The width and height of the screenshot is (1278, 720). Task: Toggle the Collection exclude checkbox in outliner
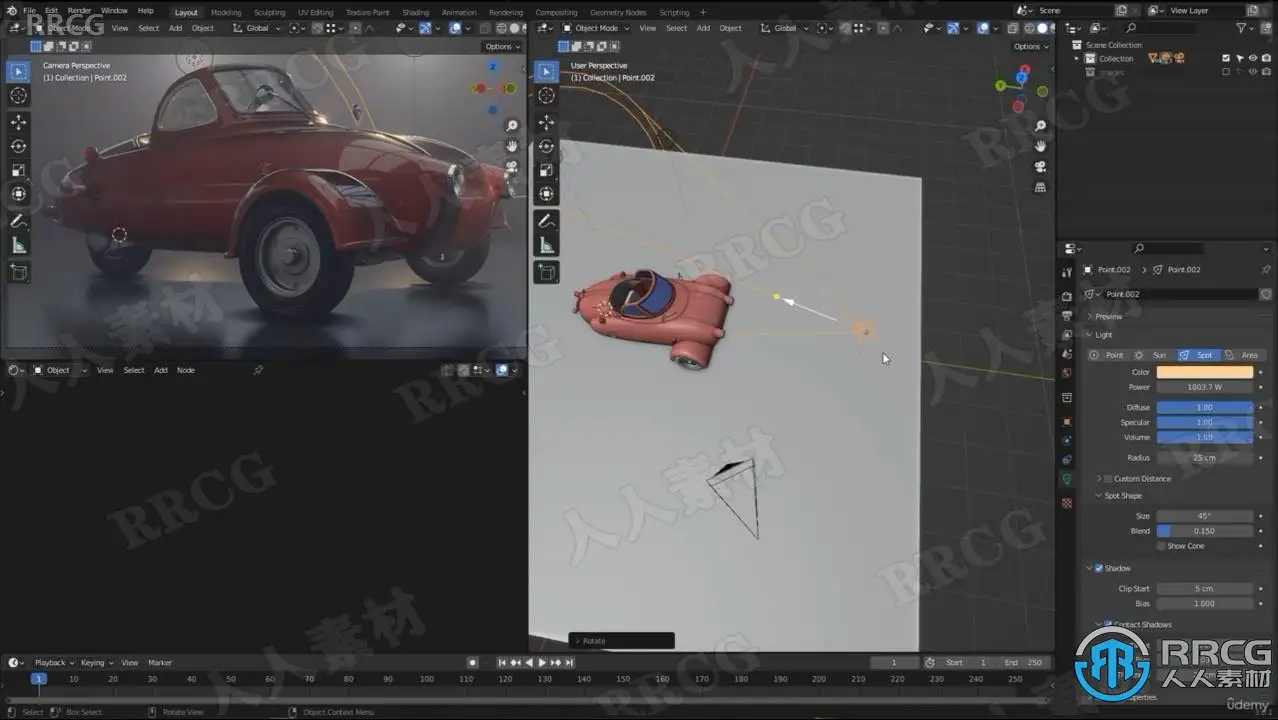click(1226, 58)
